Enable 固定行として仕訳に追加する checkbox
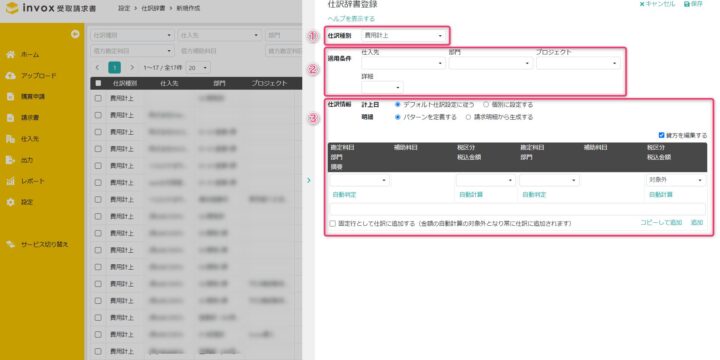The image size is (720, 360). click(x=332, y=224)
